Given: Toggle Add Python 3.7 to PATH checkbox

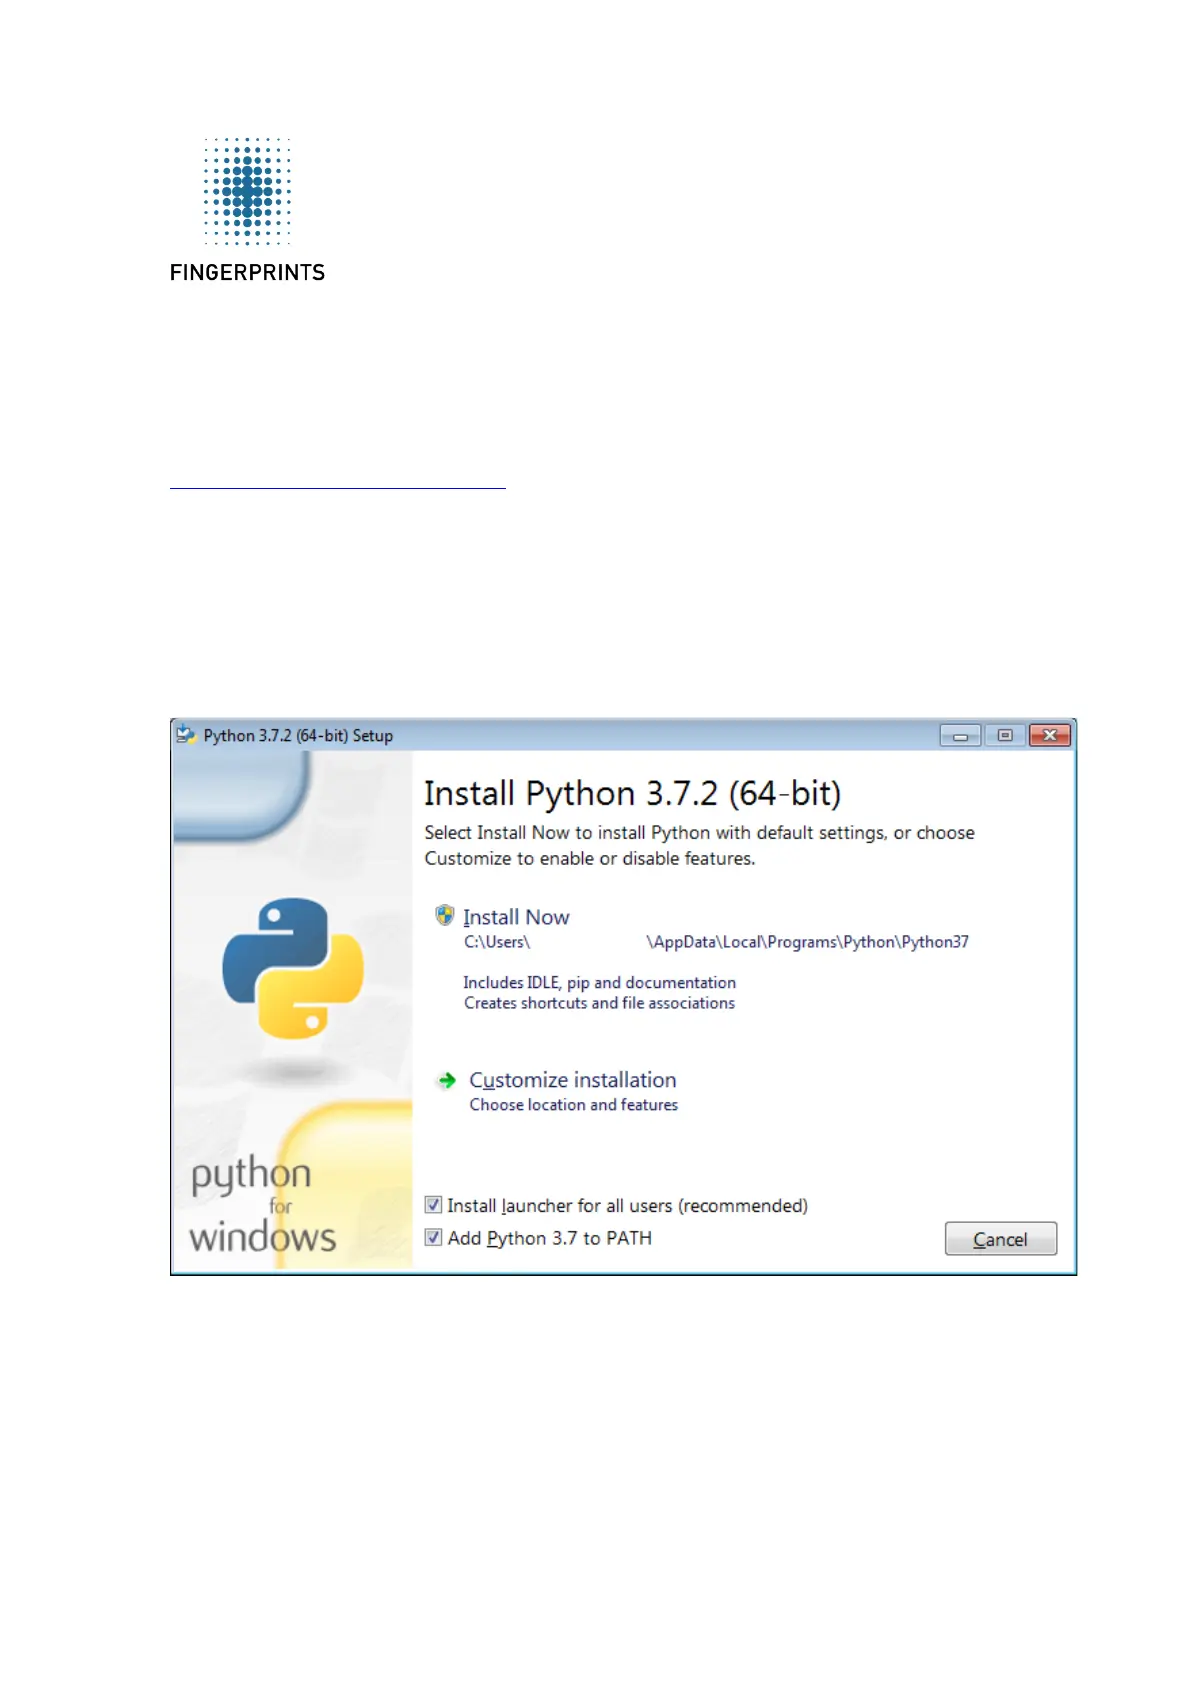Looking at the screenshot, I should pyautogui.click(x=433, y=1238).
